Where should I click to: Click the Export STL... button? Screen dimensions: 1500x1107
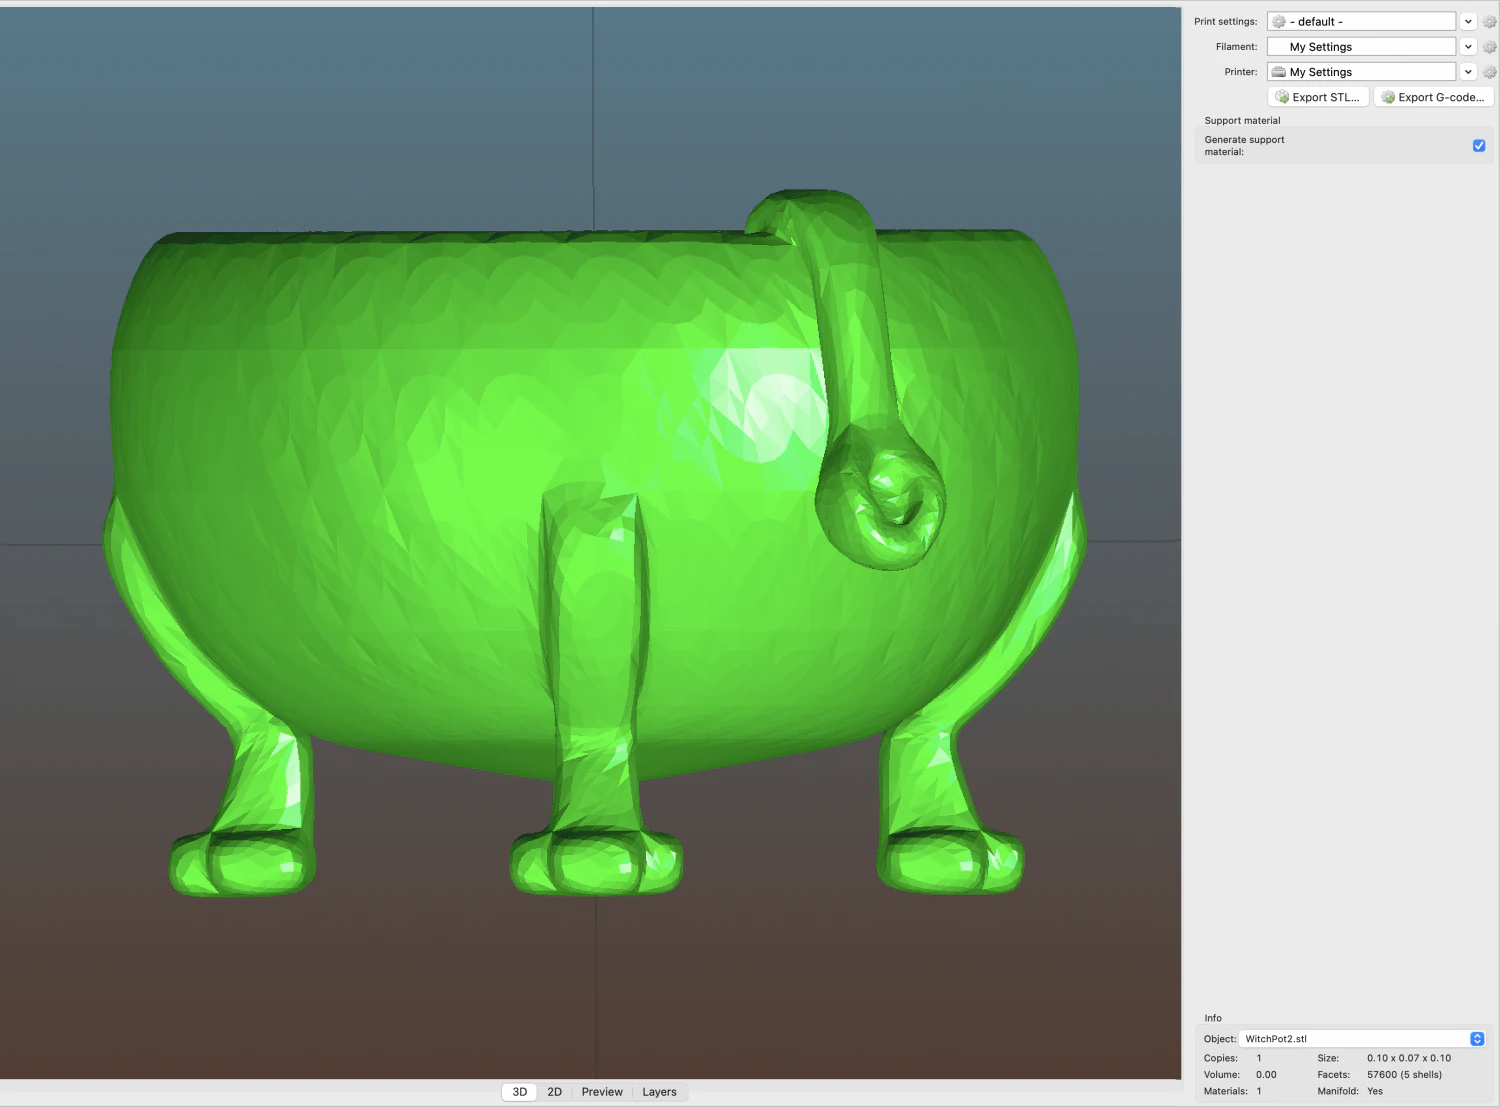pos(1318,97)
